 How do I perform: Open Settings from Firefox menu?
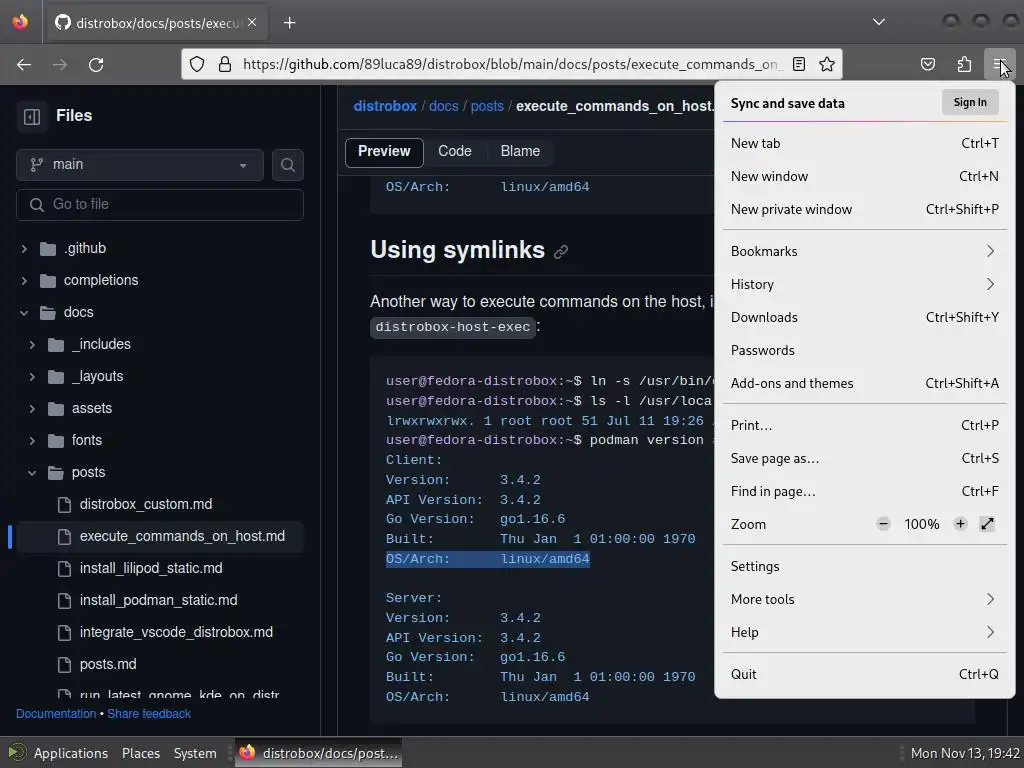coord(865,567)
